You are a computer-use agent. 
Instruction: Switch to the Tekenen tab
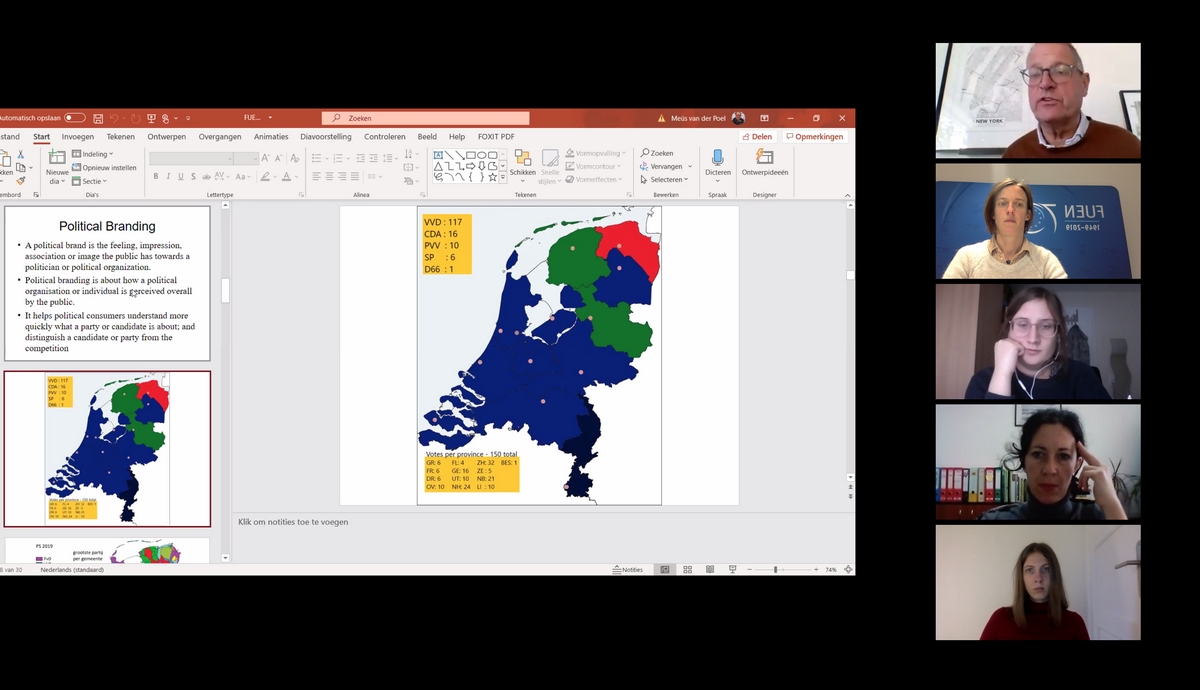[x=121, y=137]
